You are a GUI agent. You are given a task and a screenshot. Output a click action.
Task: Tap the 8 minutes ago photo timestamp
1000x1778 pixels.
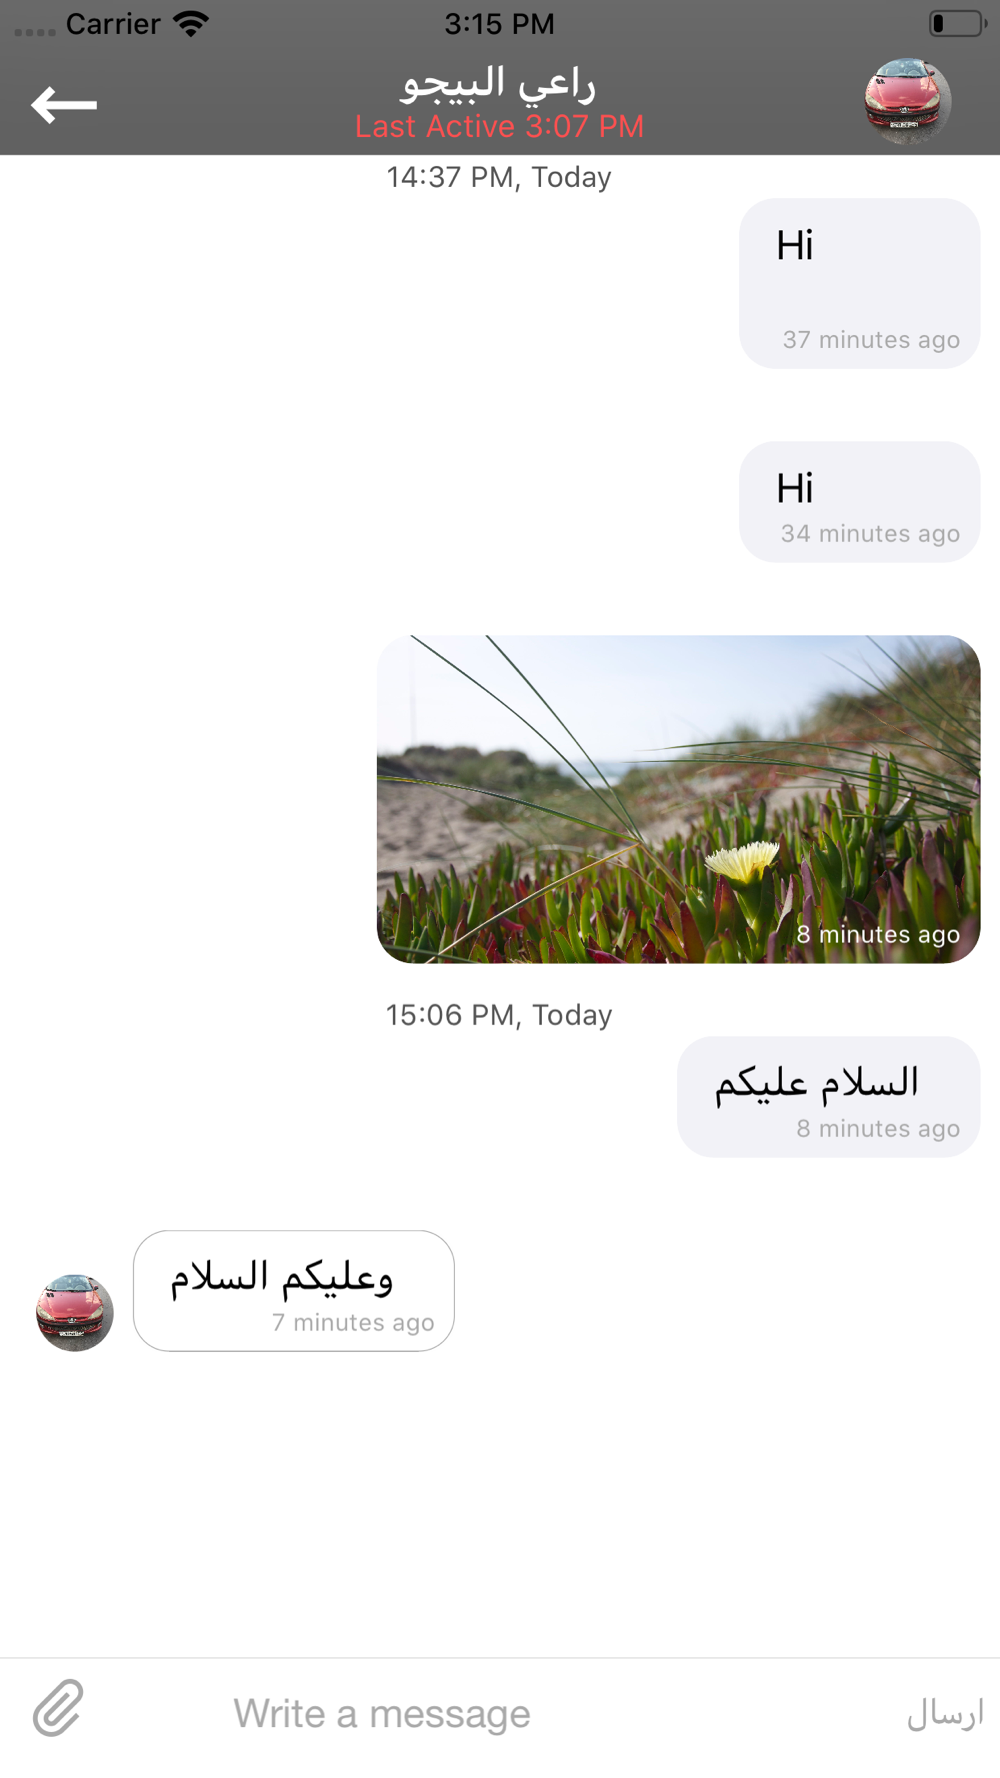point(878,934)
